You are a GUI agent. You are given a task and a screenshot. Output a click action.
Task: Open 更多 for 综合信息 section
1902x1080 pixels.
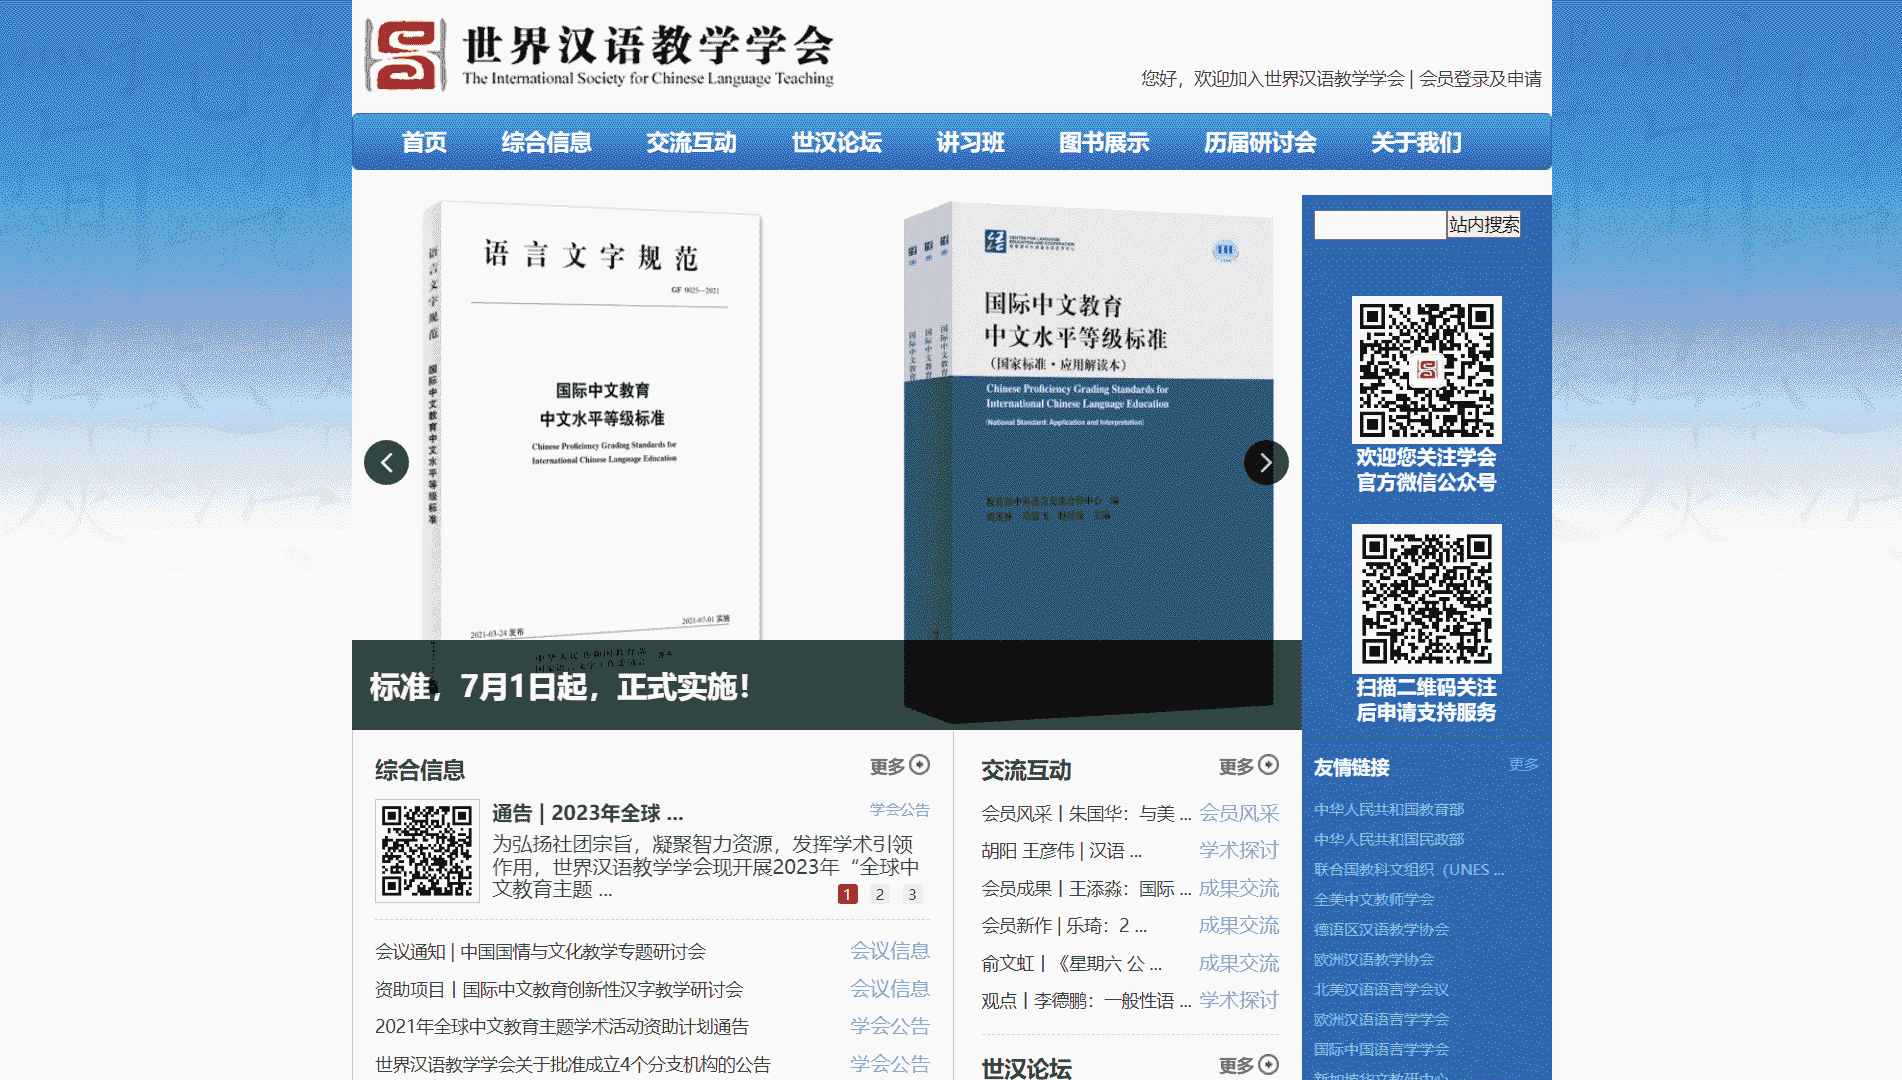[900, 766]
